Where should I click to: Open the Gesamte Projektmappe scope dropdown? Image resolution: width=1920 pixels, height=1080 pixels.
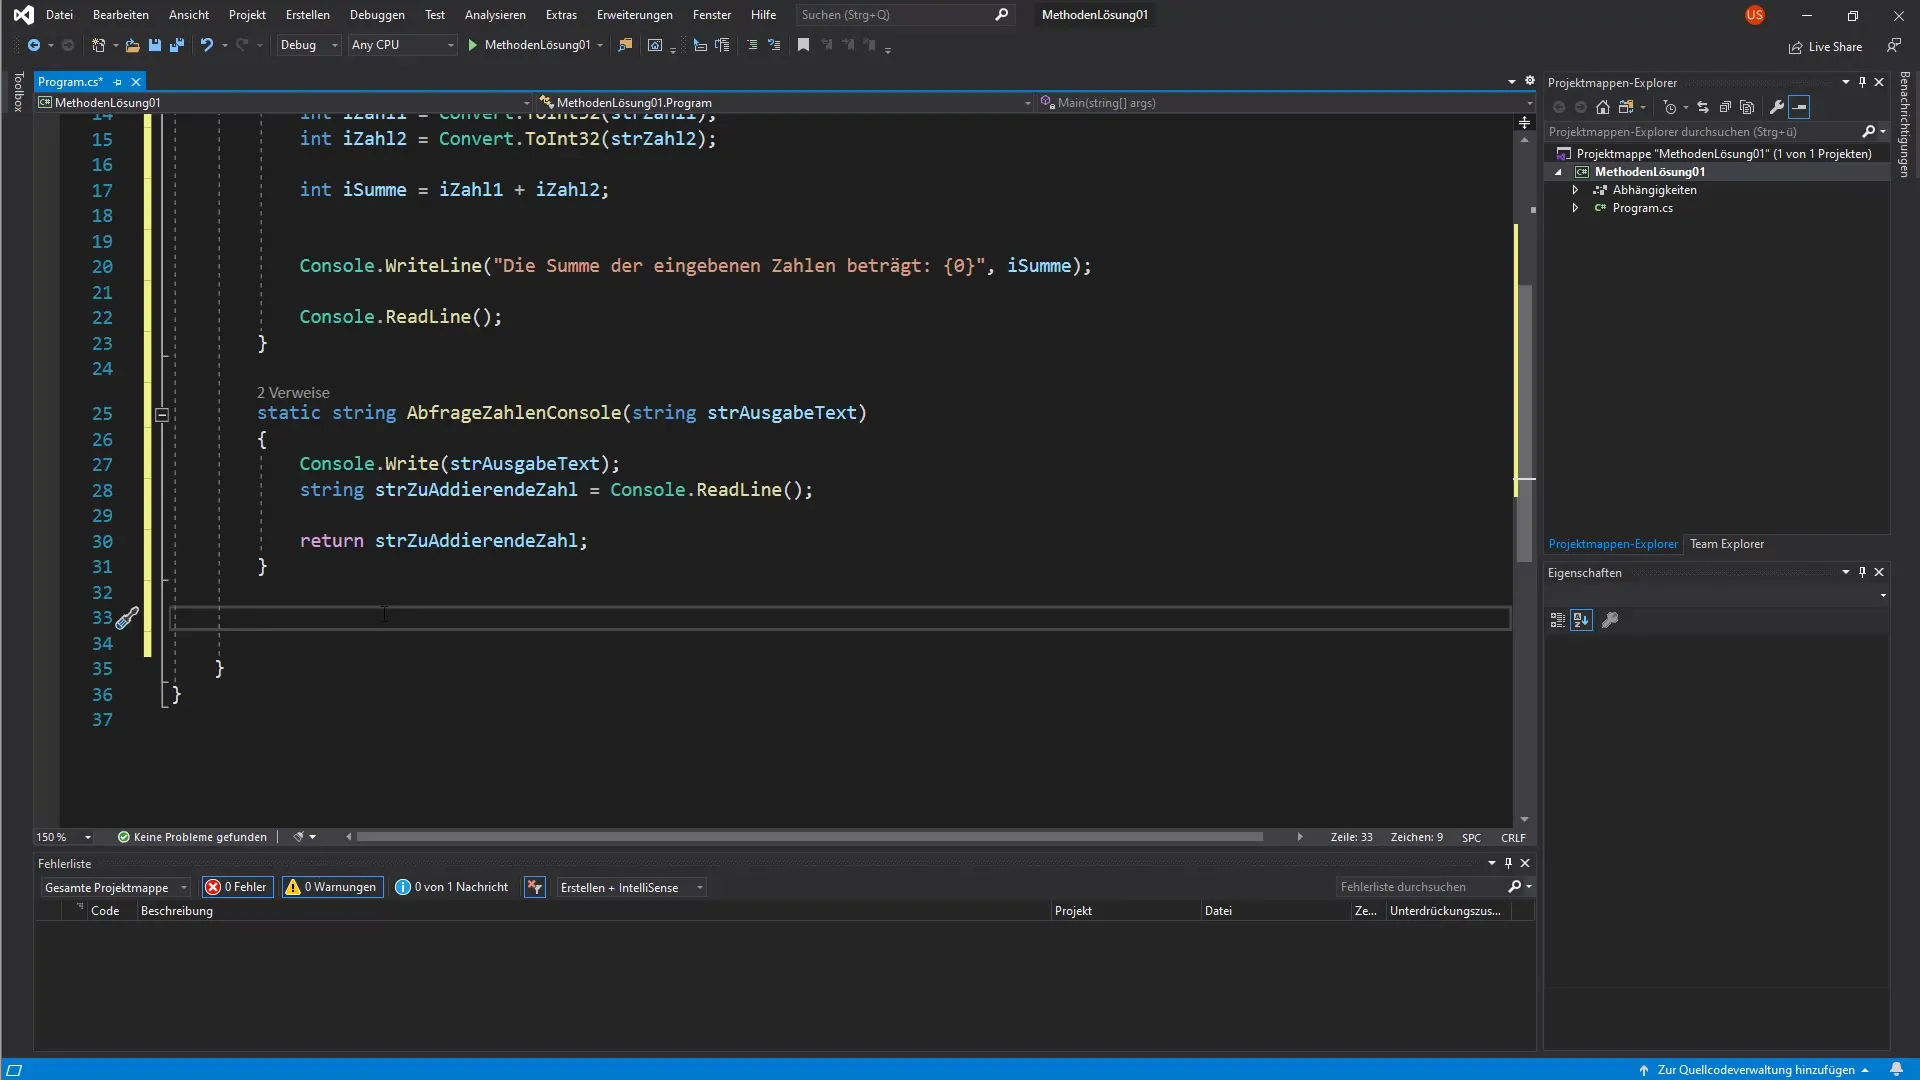115,887
